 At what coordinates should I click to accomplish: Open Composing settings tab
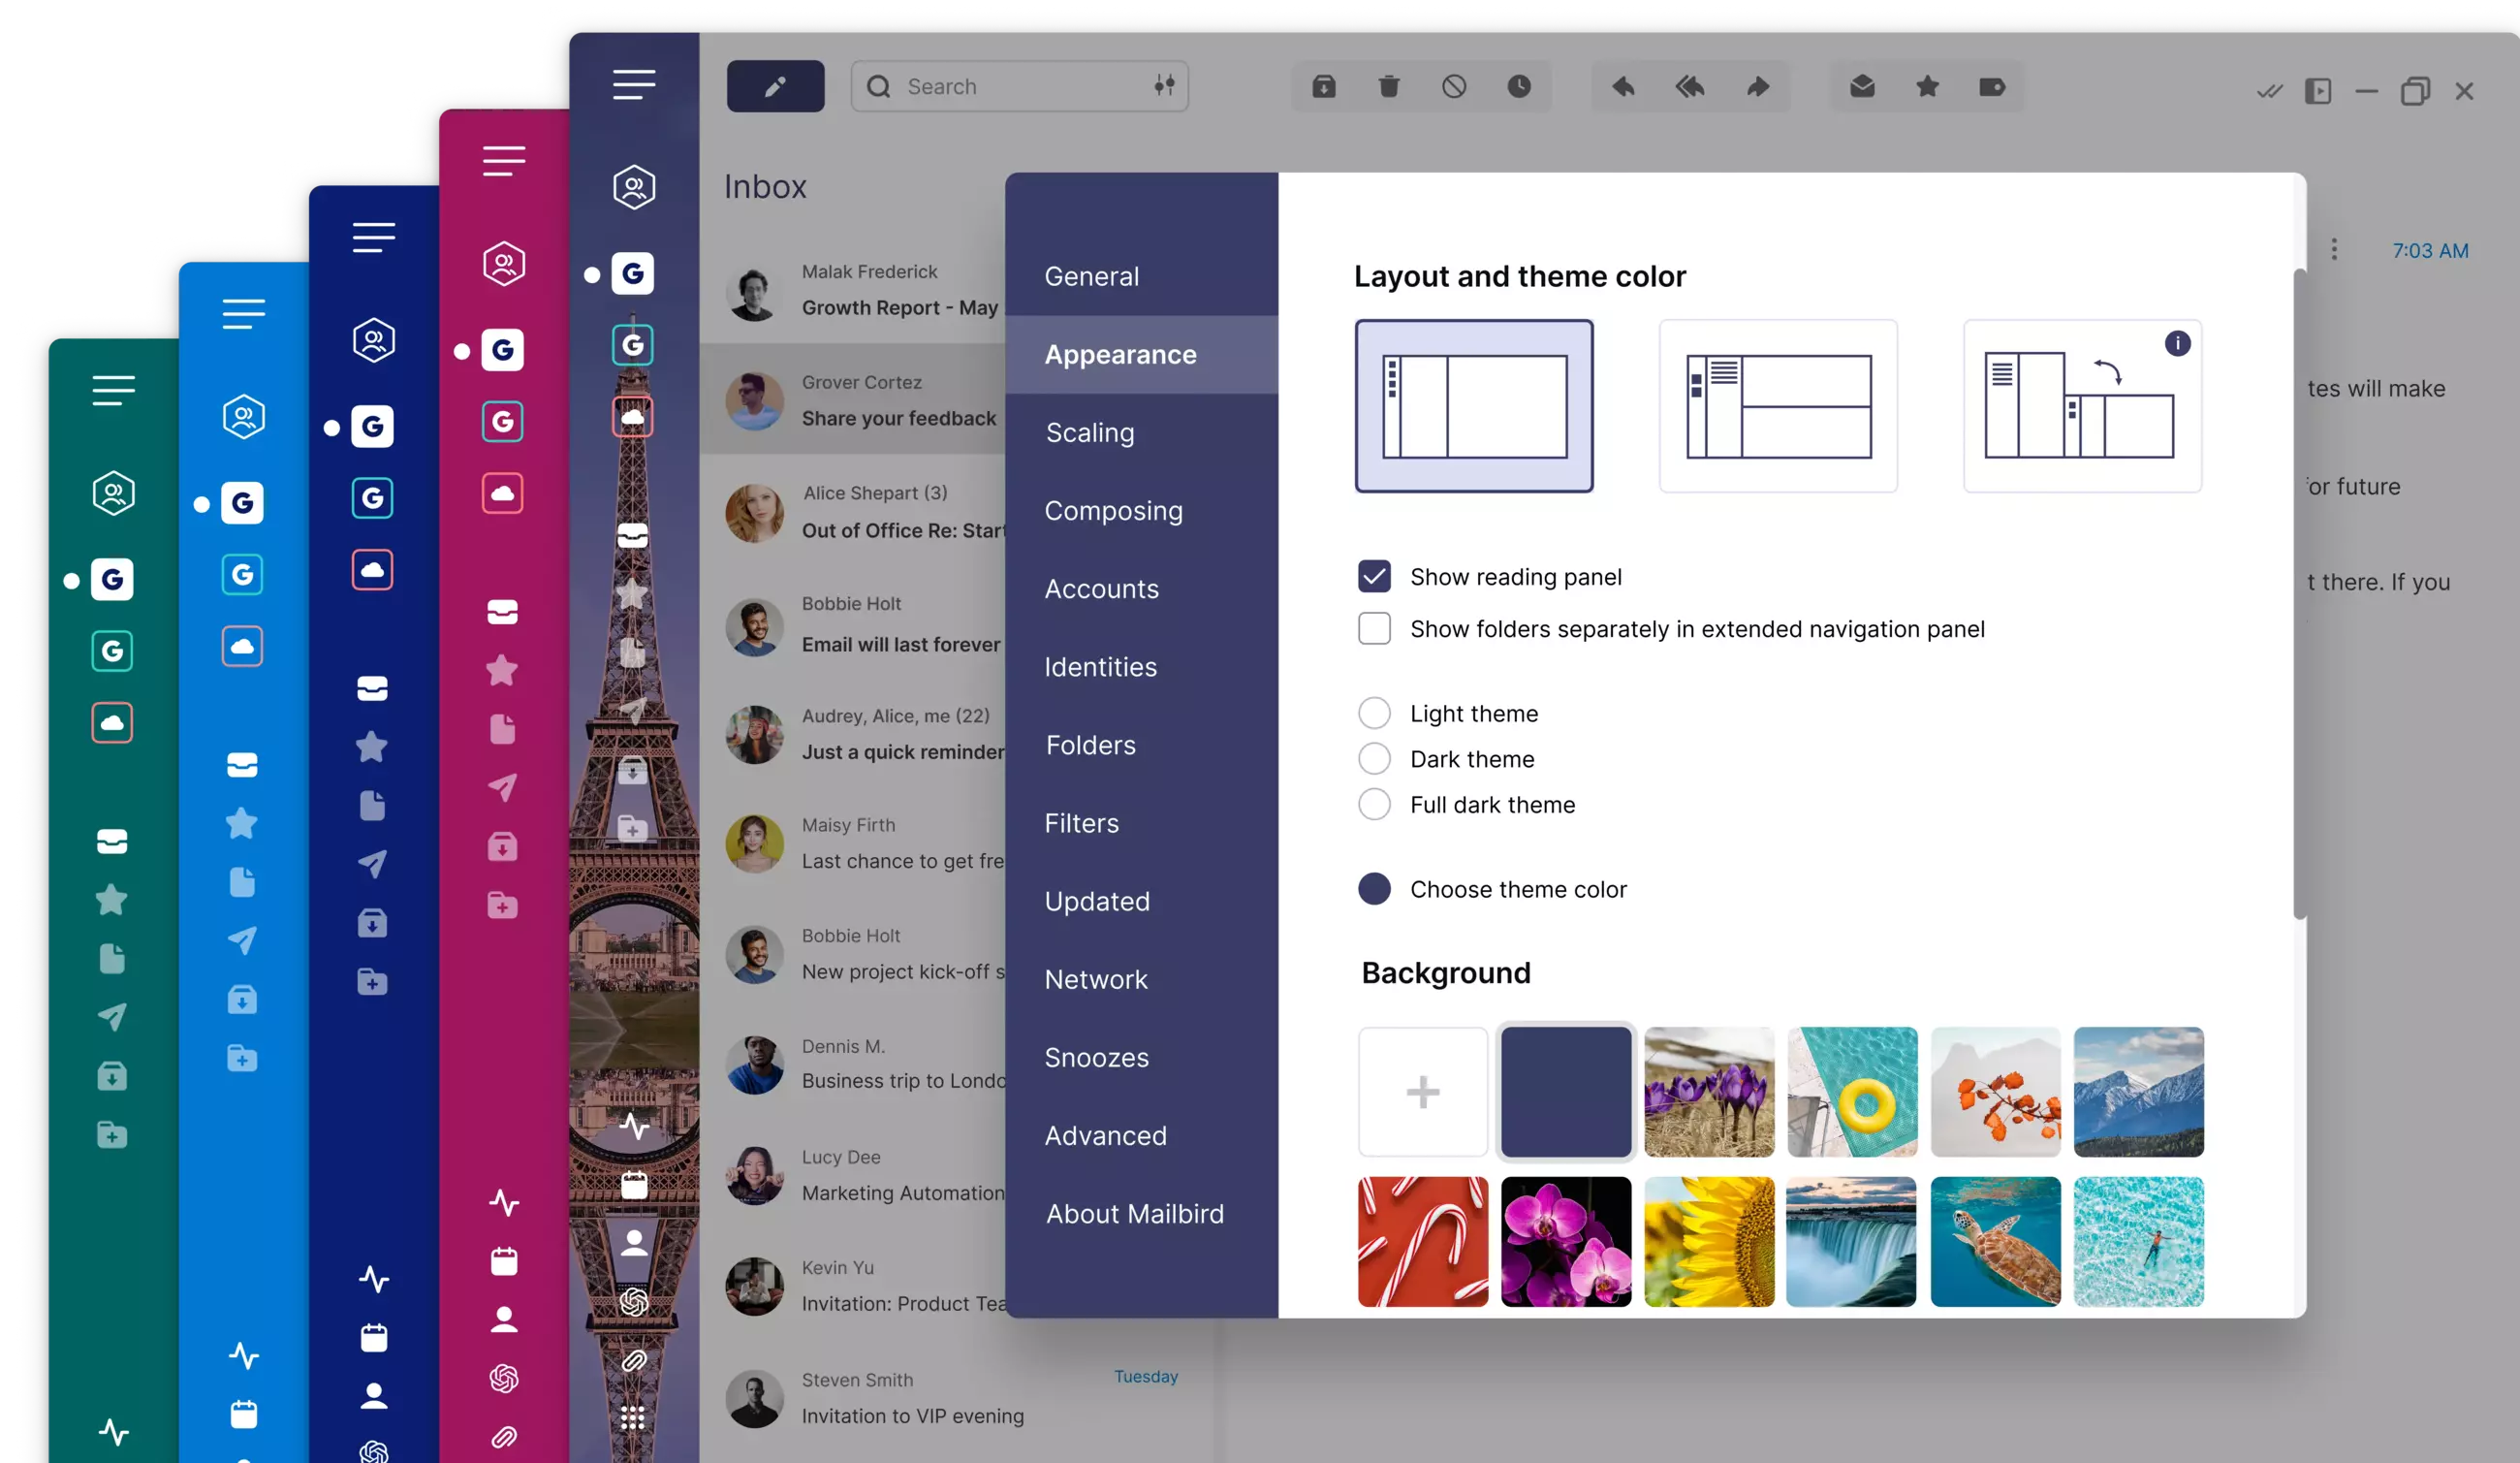[1141, 510]
